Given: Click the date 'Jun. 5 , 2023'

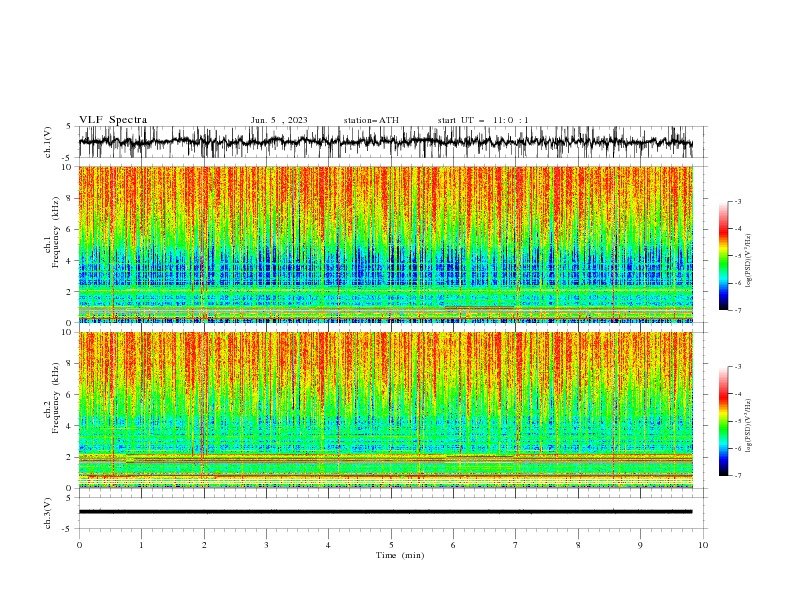Looking at the screenshot, I should point(279,120).
